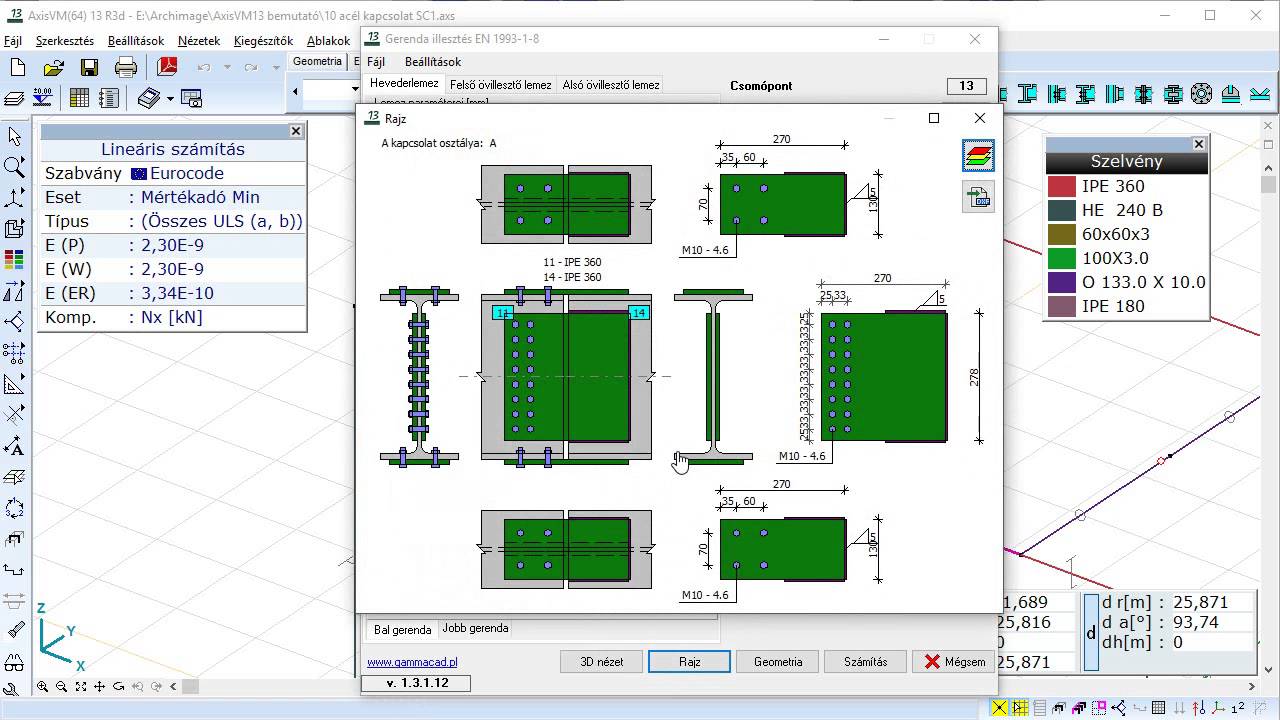This screenshot has width=1280, height=720.
Task: Open the layer manager stacked-sheets icon
Action: point(14,98)
